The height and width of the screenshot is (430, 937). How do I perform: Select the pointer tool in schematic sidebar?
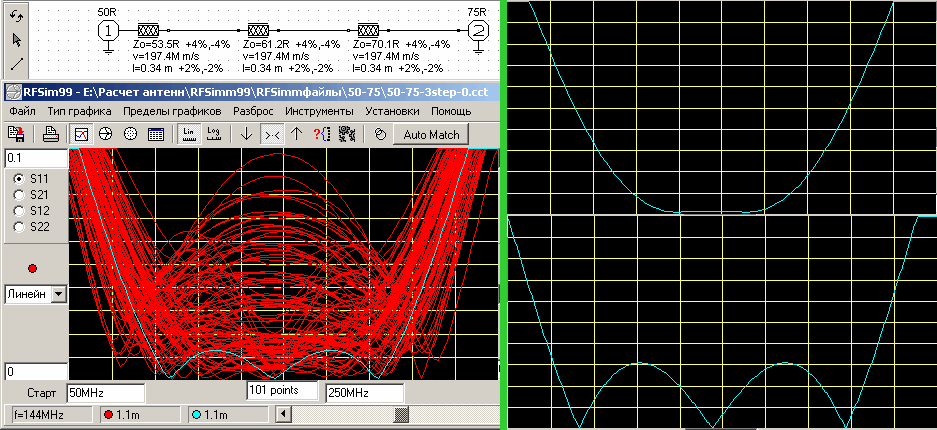(17, 39)
